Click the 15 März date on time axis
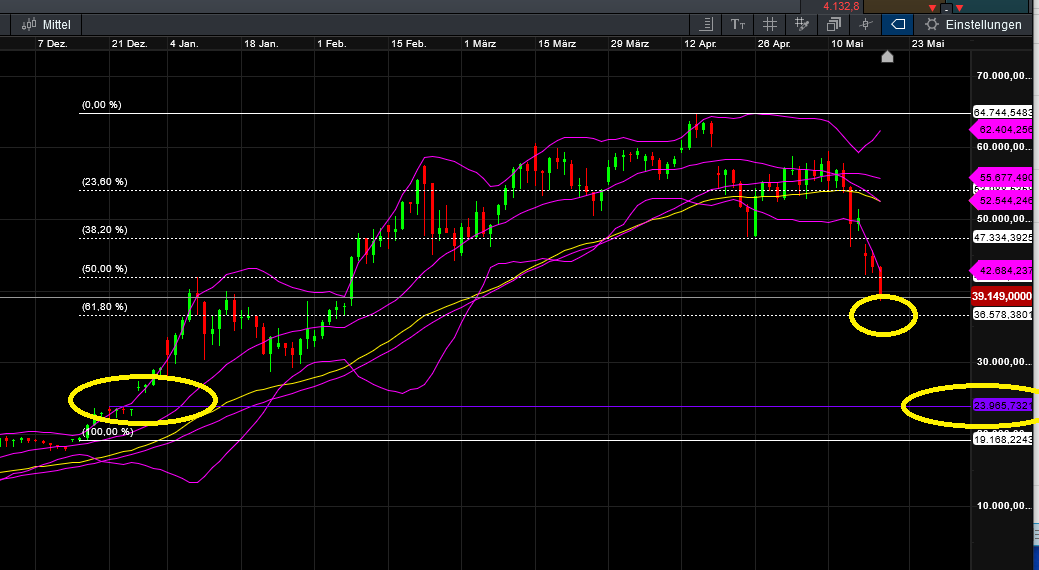1039x570 pixels. (x=557, y=44)
